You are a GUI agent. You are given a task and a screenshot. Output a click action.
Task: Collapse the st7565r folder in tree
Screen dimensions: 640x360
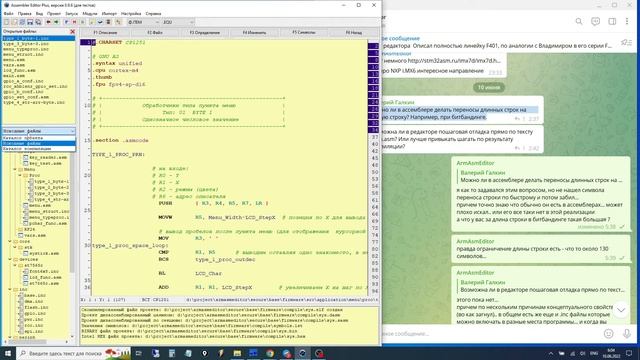[x=15, y=265]
